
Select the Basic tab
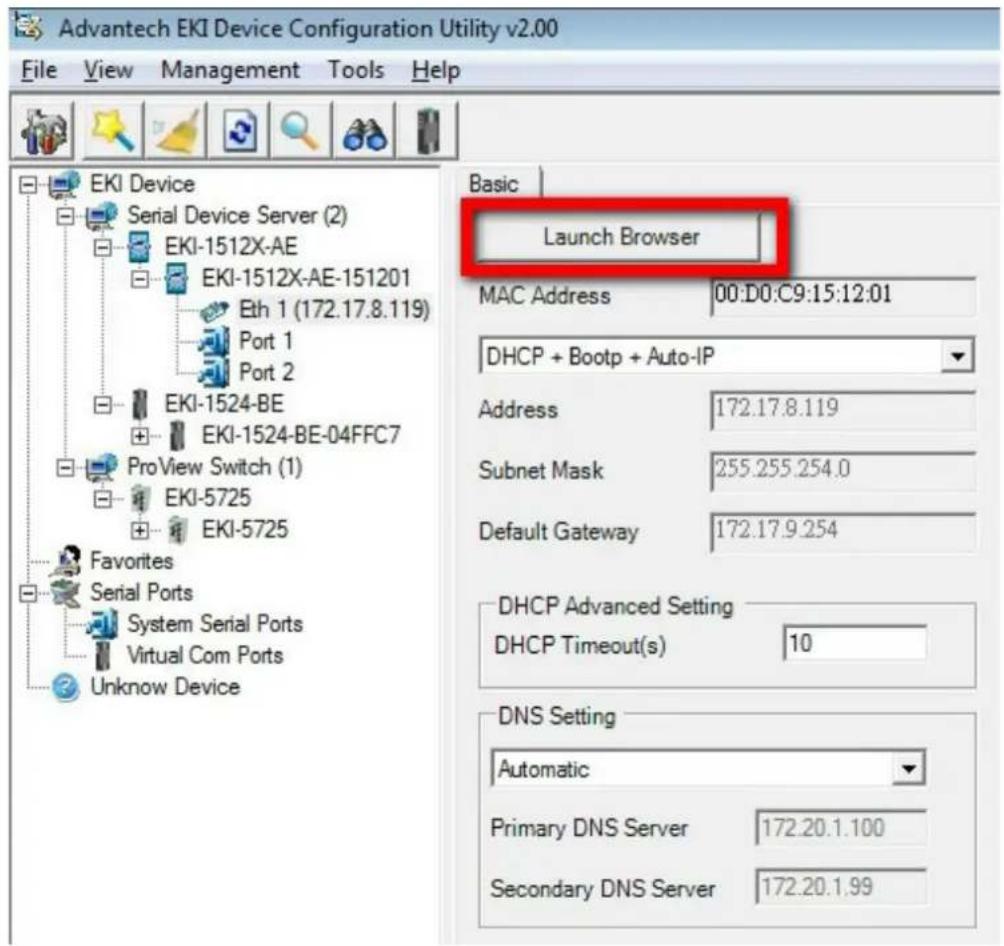point(494,184)
